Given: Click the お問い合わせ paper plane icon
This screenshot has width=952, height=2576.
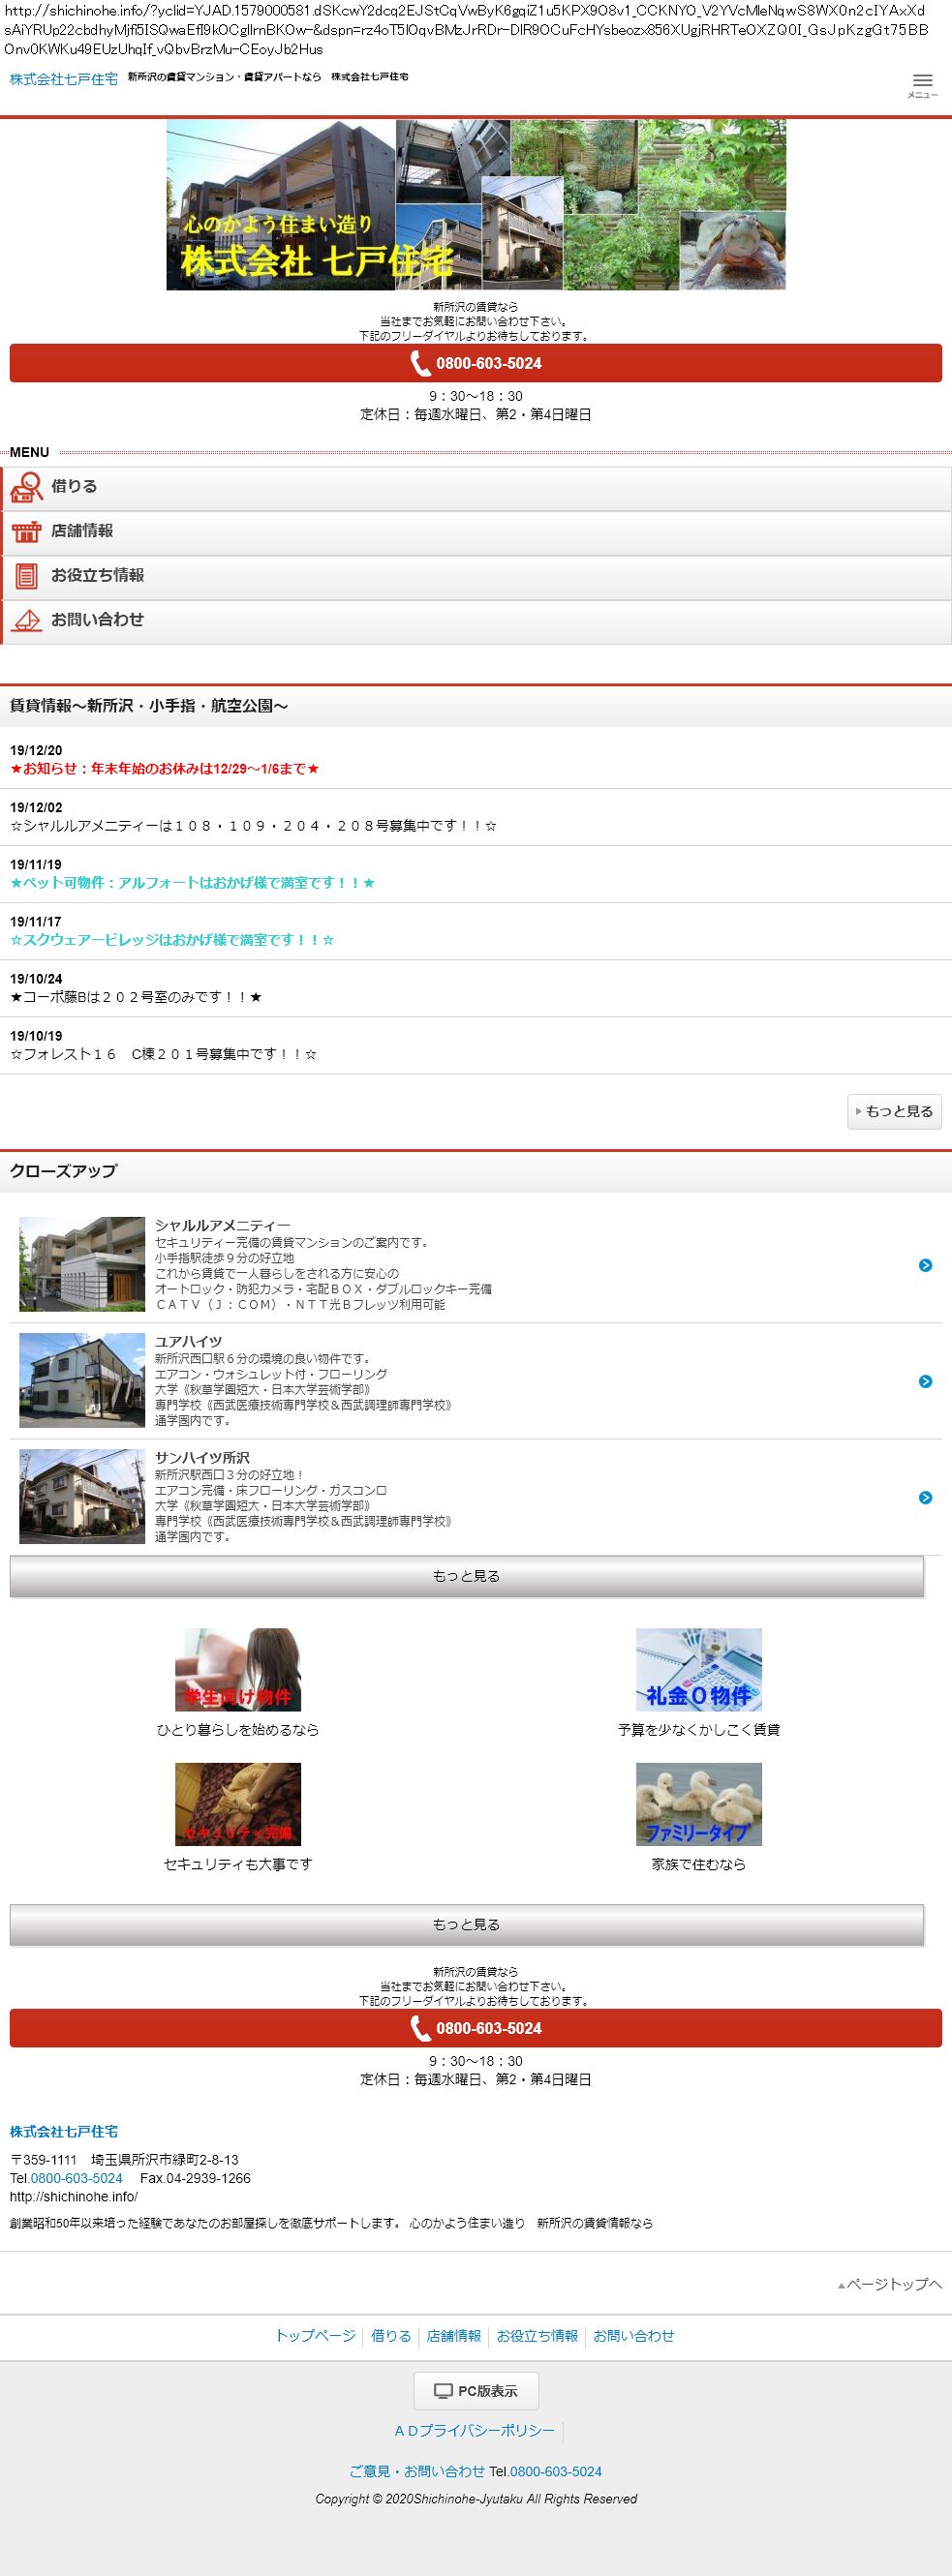Looking at the screenshot, I should point(26,620).
